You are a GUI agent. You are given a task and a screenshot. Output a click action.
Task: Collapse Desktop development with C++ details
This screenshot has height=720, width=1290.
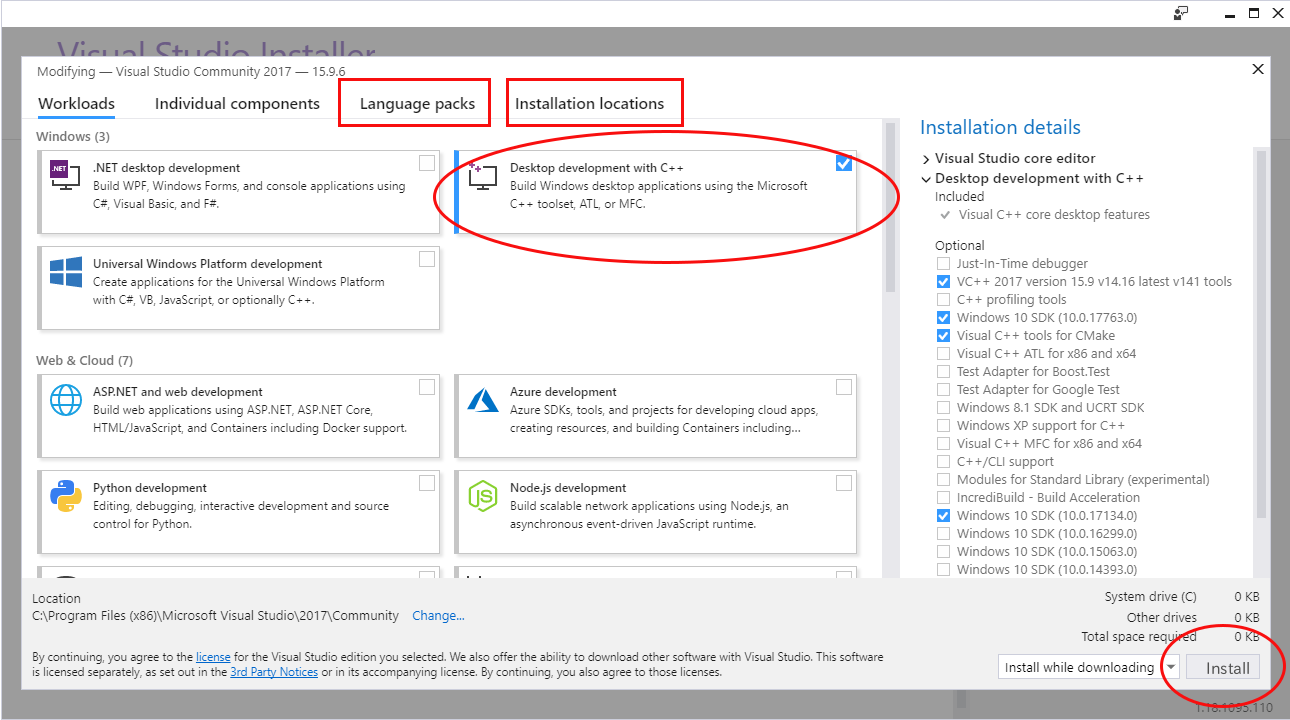coord(926,179)
